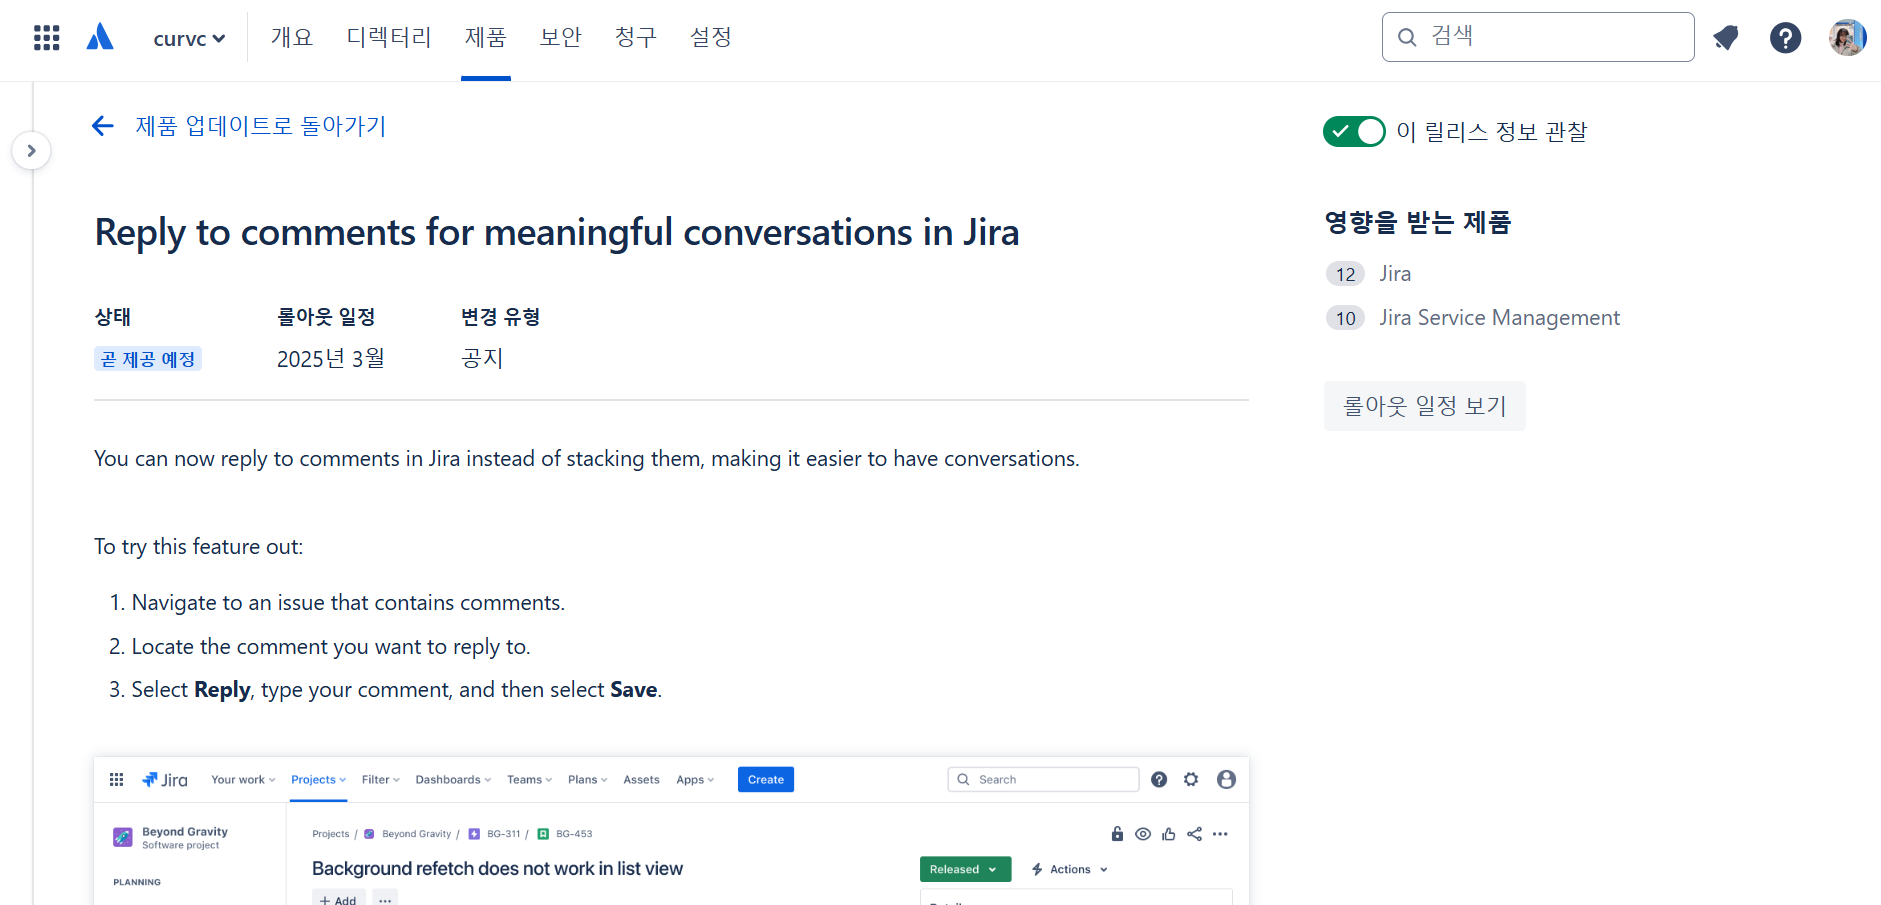Focus the 검색 search field
Viewport: 1881px width, 905px height.
(1538, 37)
